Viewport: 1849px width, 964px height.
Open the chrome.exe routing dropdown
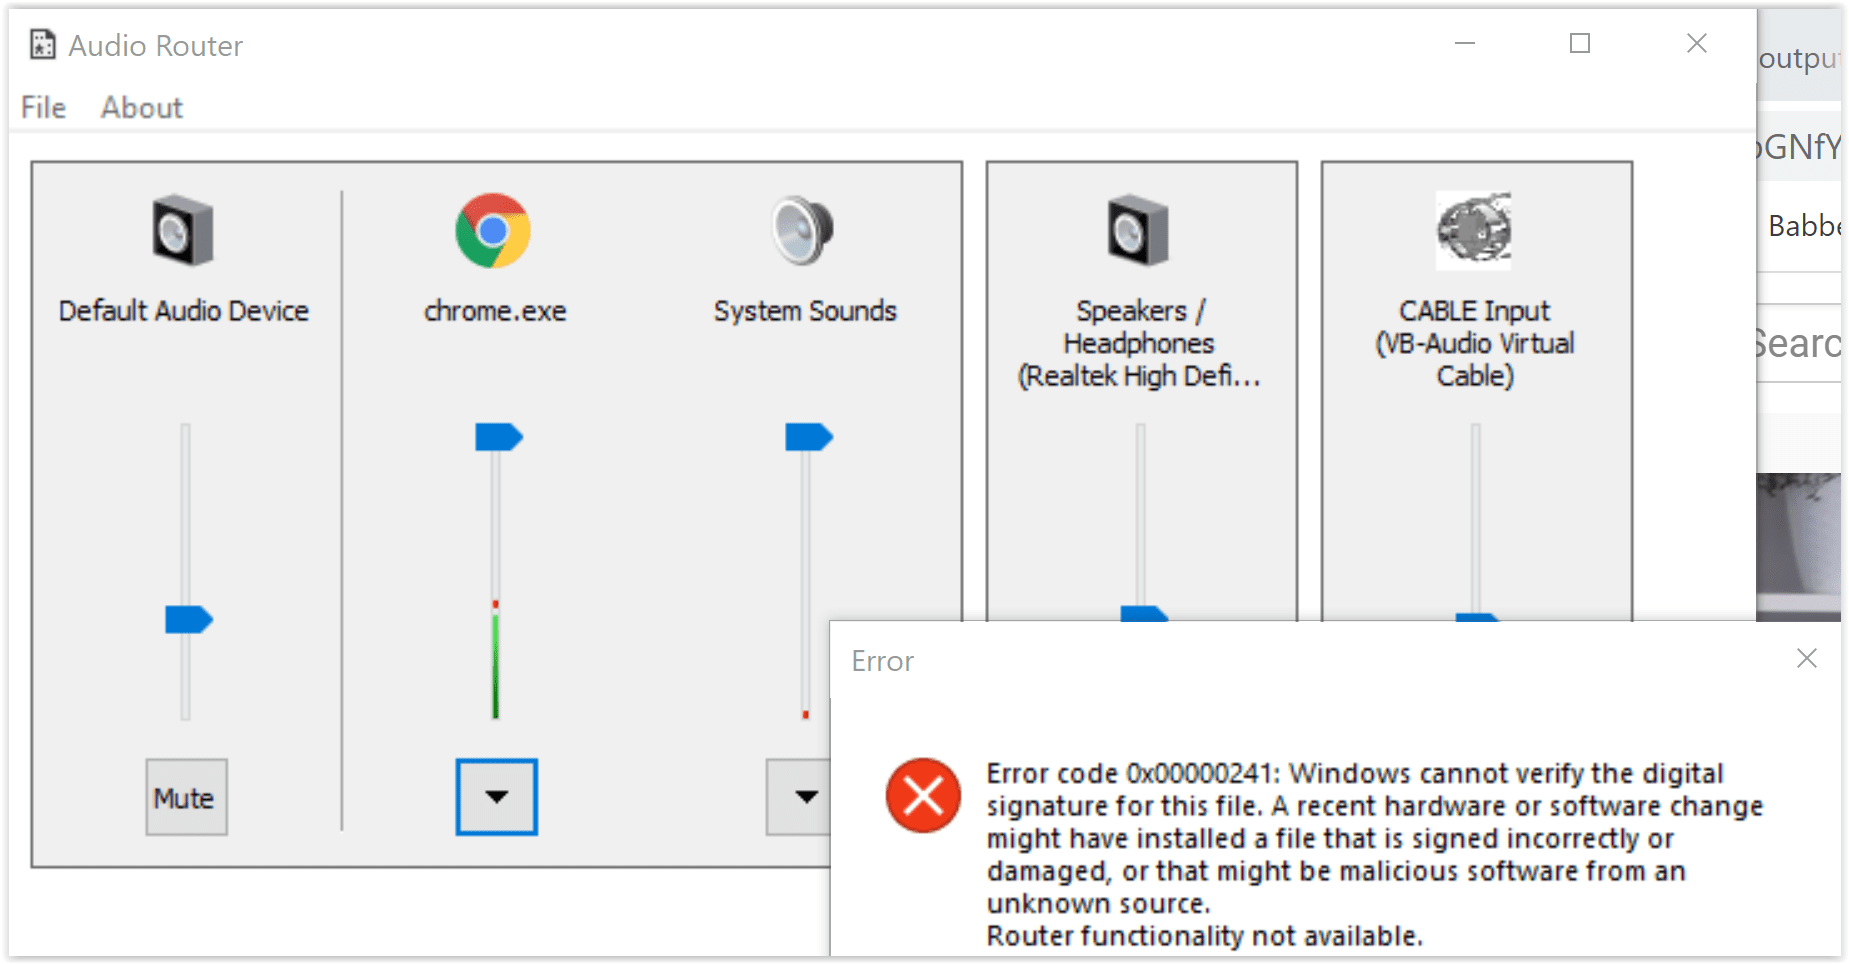(495, 798)
